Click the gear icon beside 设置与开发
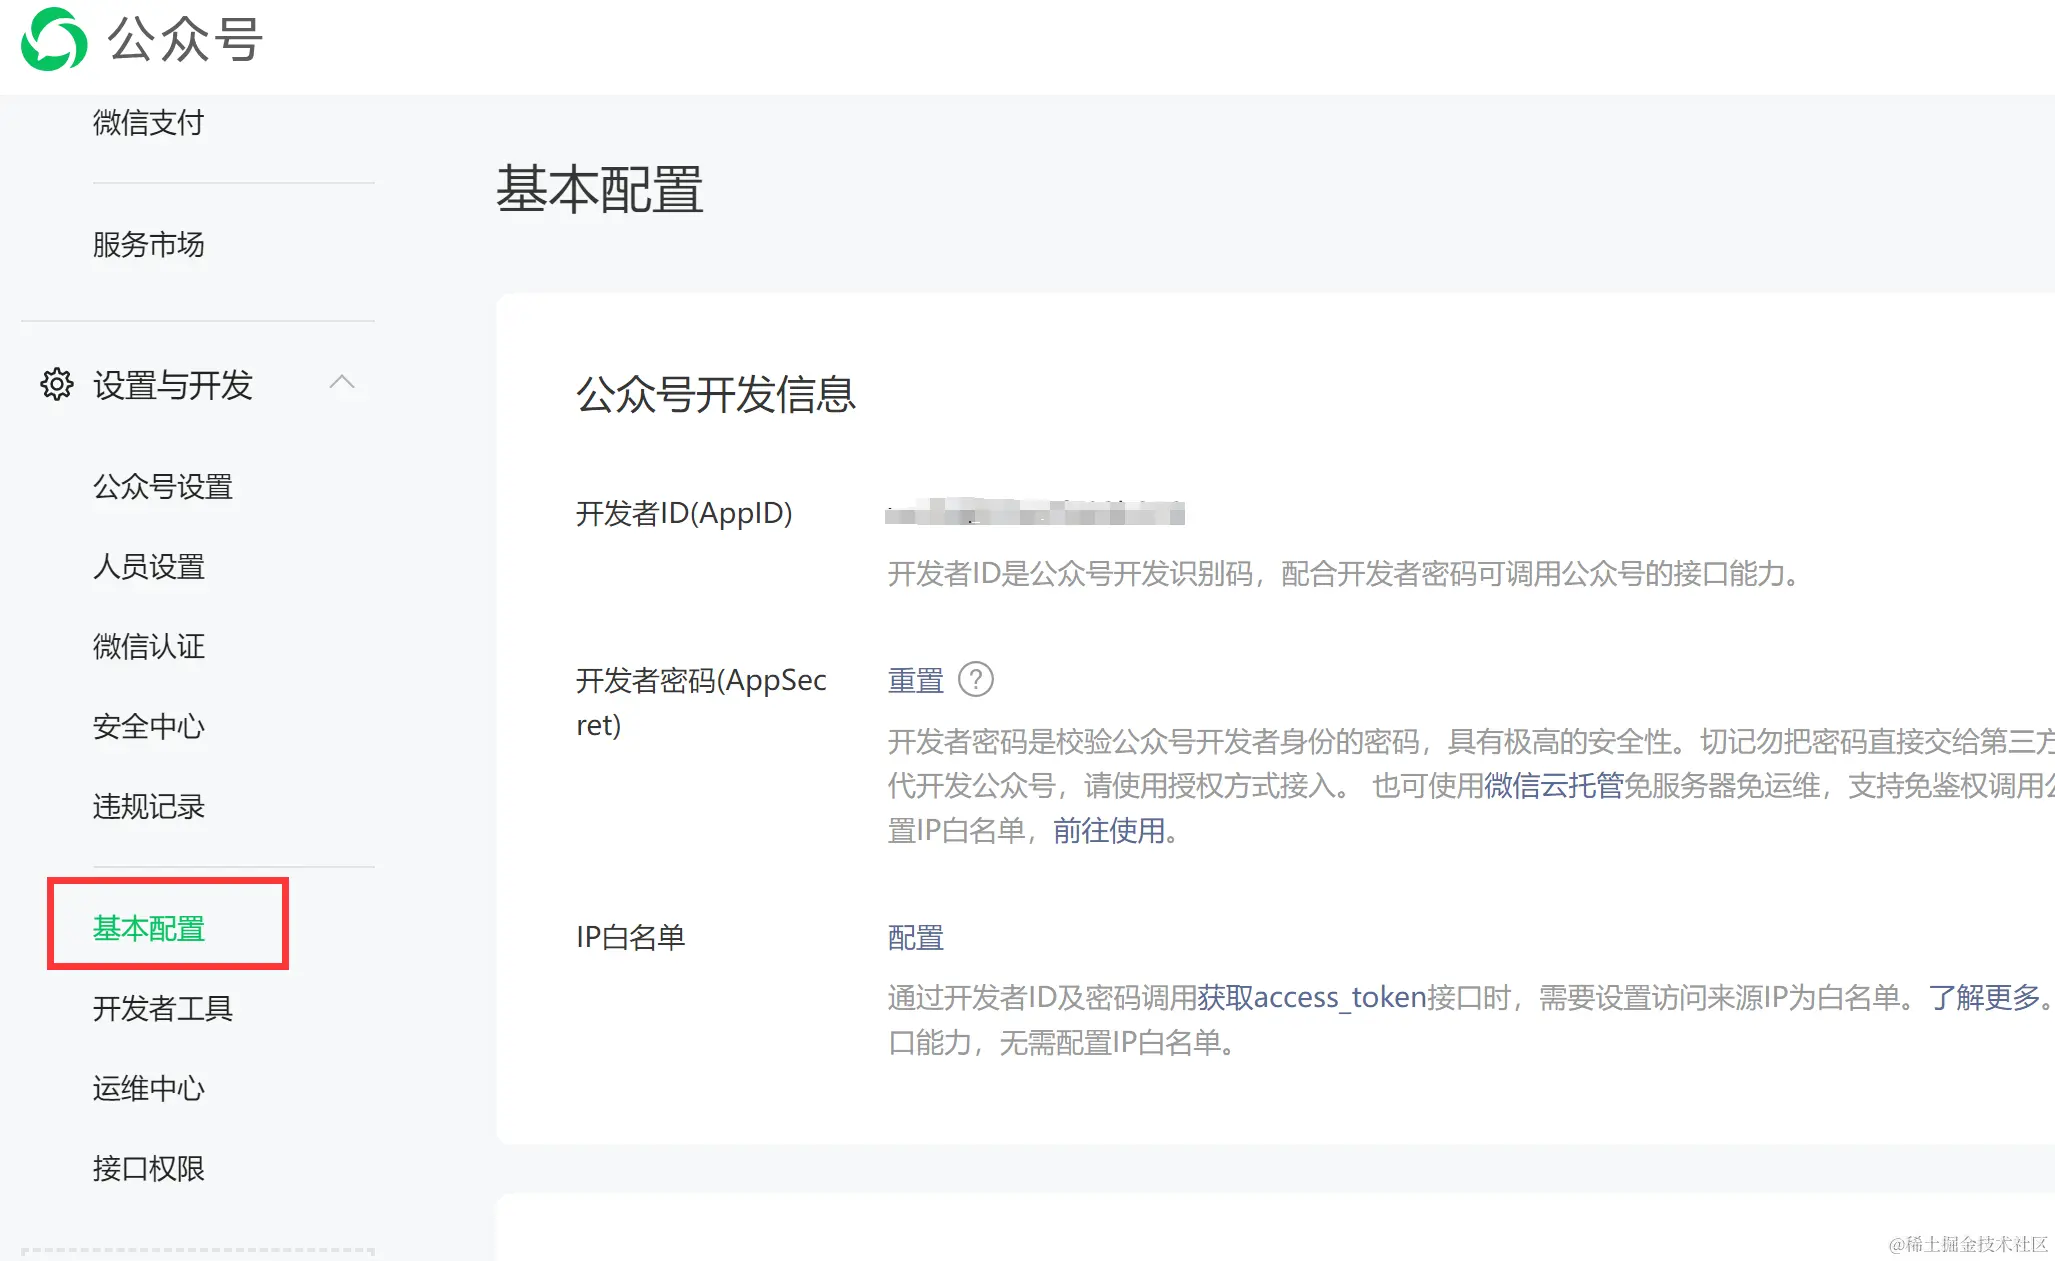 point(57,384)
